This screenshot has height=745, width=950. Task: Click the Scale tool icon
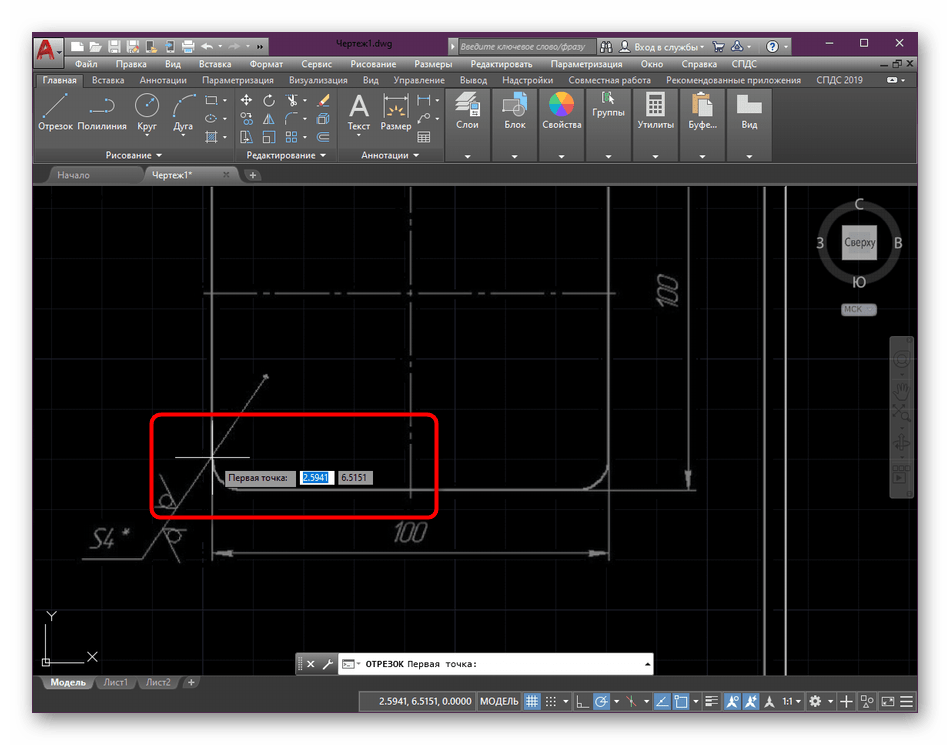click(x=268, y=137)
